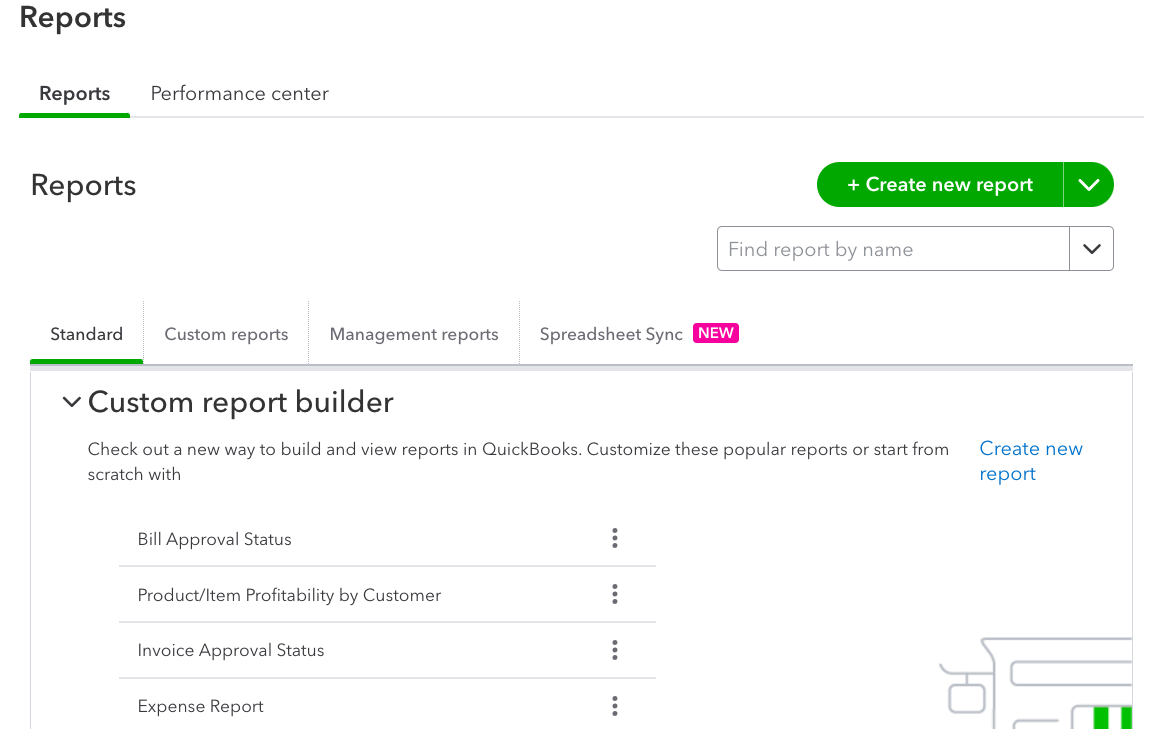The width and height of the screenshot is (1153, 729).
Task: Open the Custom reports tab
Action: 226,335
